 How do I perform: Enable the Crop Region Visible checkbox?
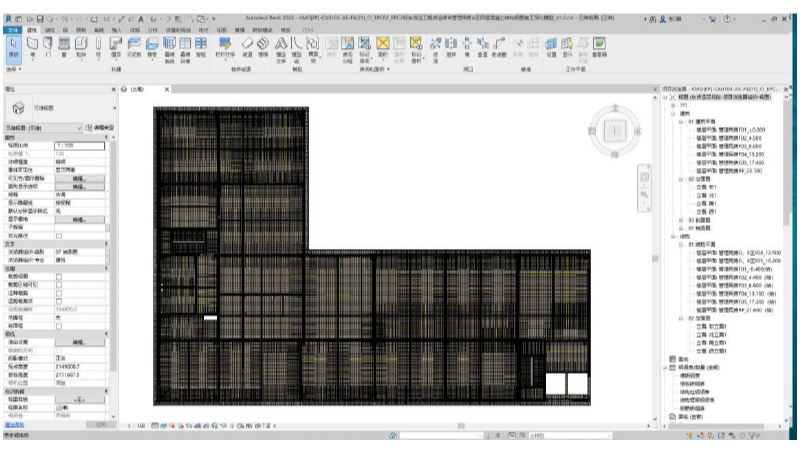point(58,283)
